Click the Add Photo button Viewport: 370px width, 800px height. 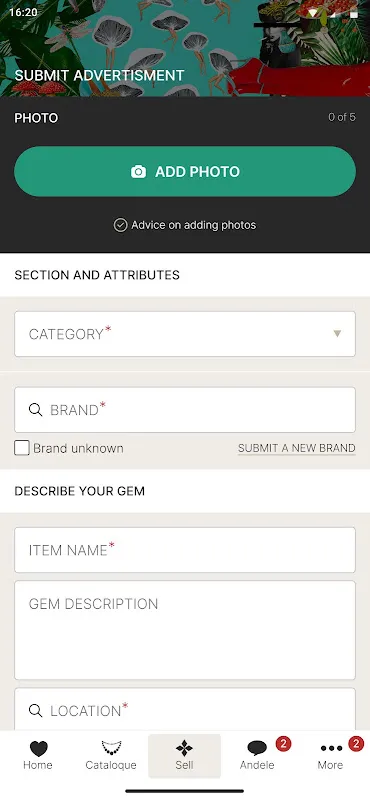point(185,171)
